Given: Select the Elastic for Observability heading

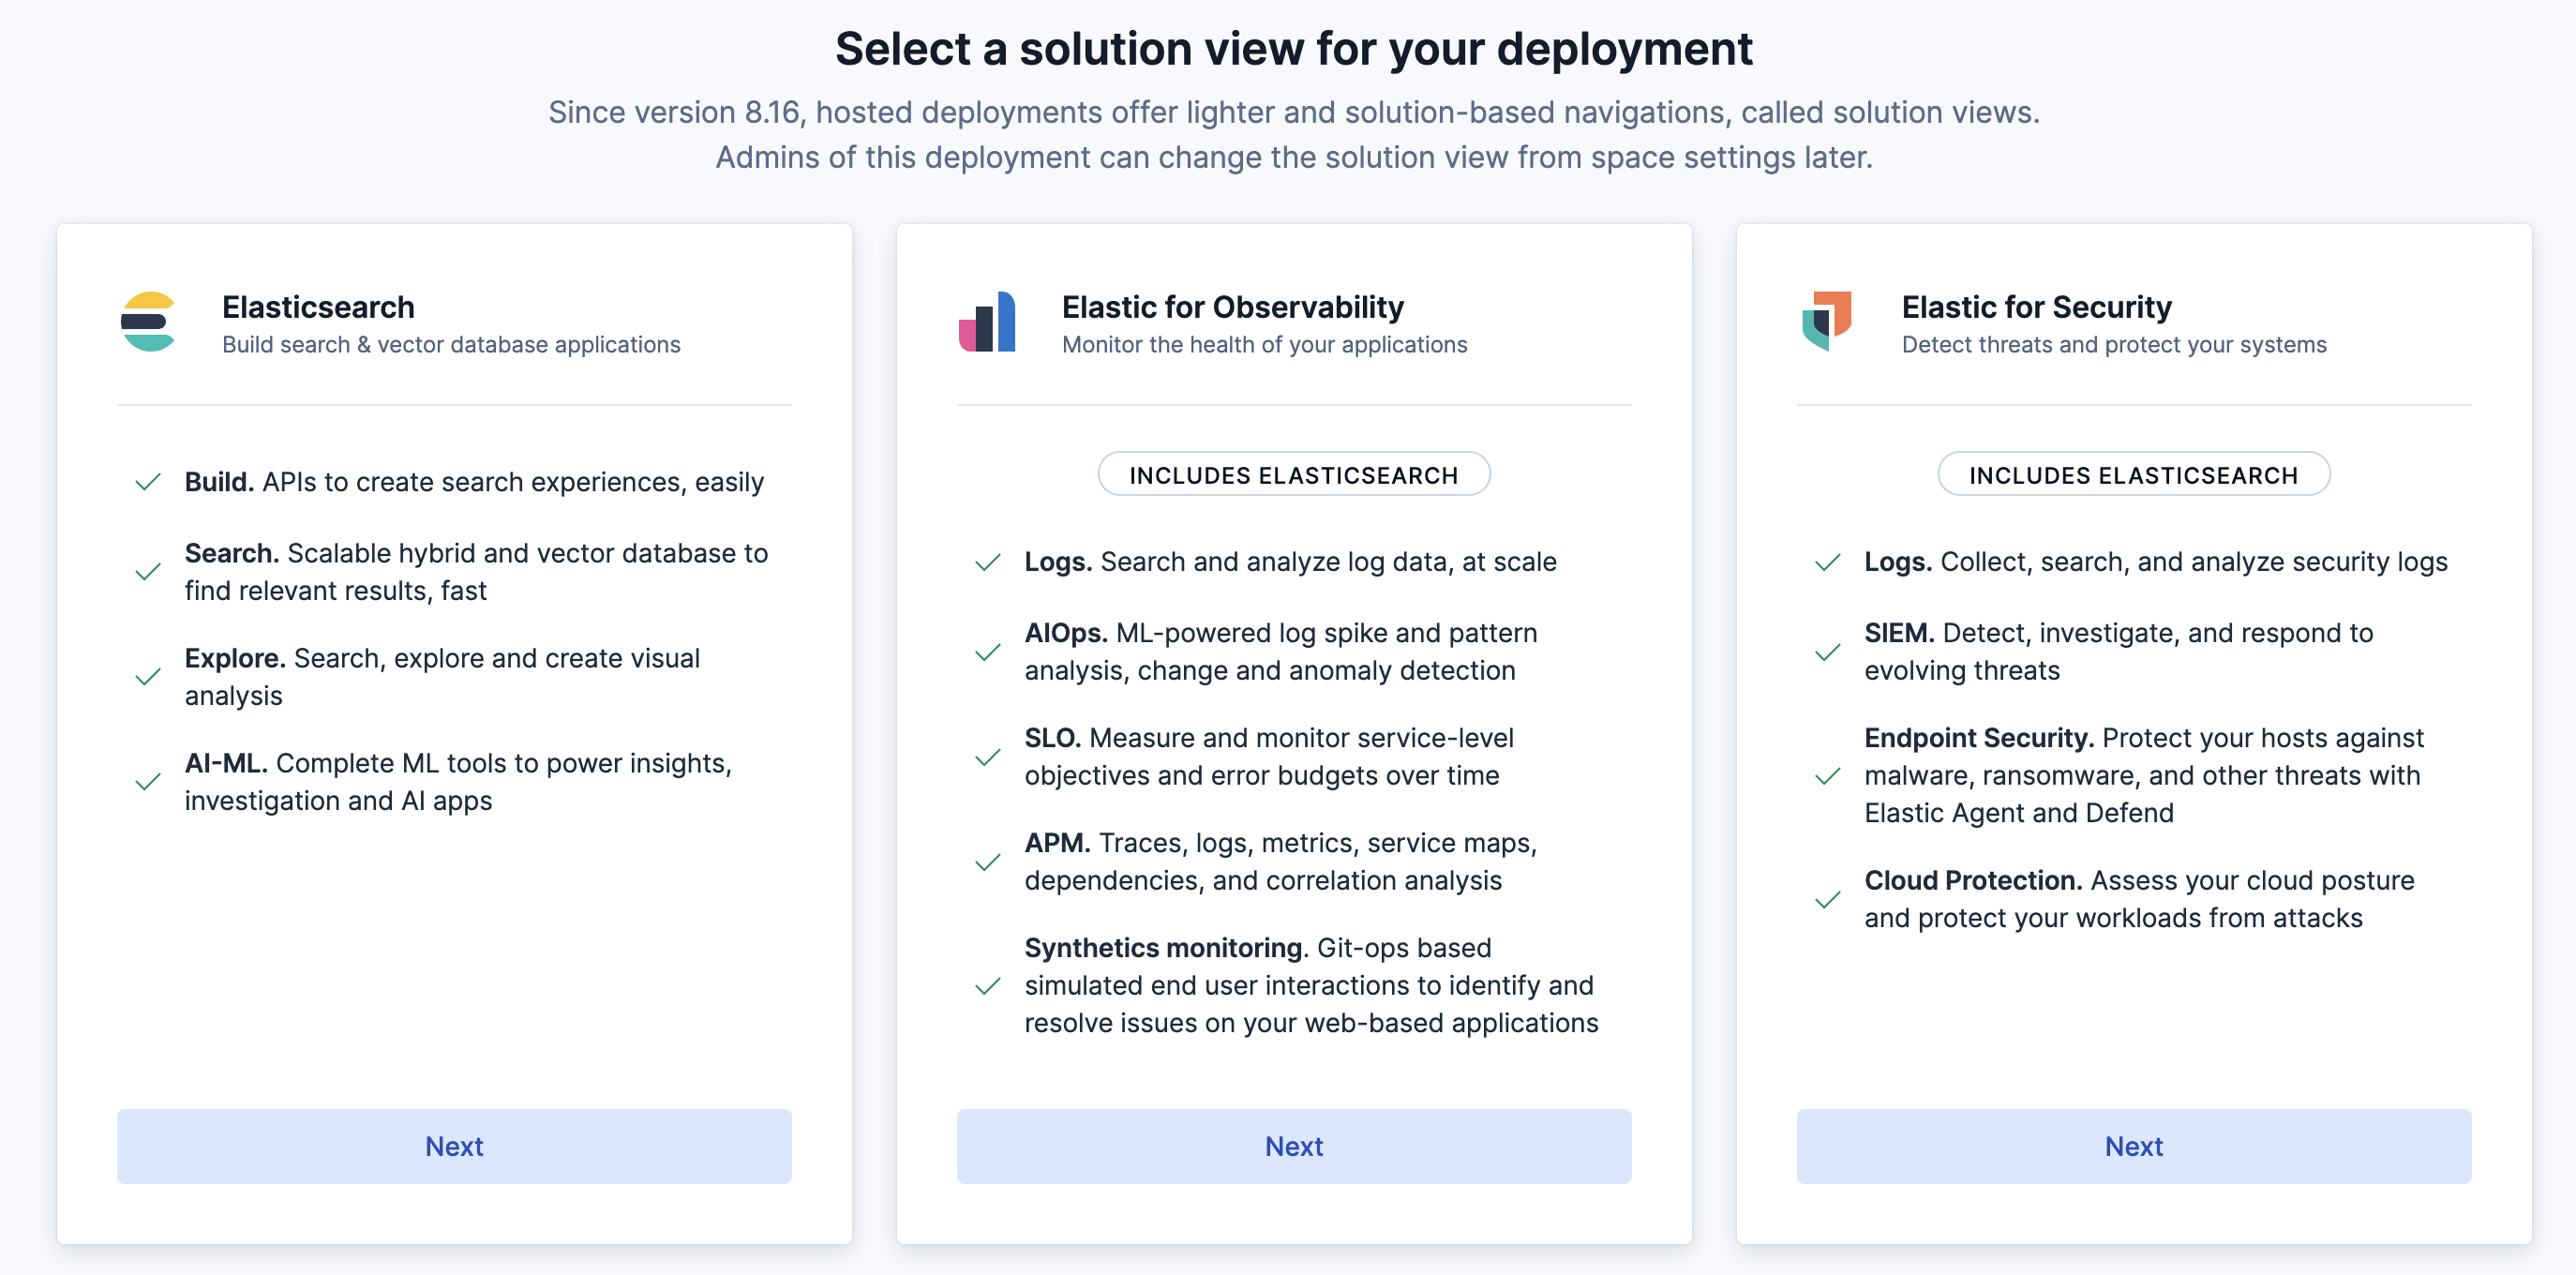Looking at the screenshot, I should tap(1232, 307).
